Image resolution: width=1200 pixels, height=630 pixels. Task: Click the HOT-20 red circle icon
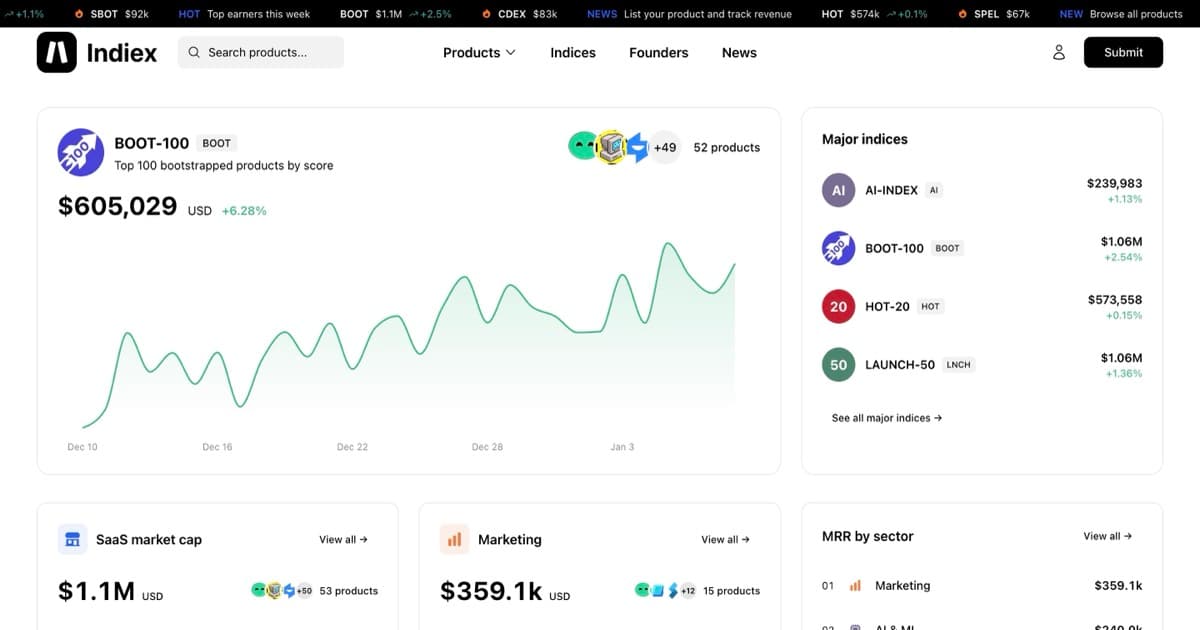pyautogui.click(x=838, y=307)
